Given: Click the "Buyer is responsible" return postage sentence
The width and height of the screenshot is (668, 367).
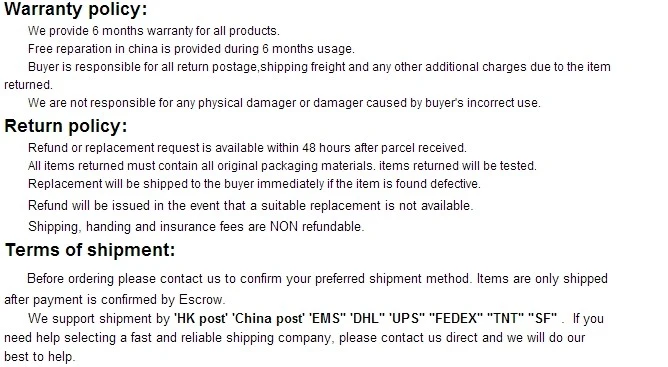Looking at the screenshot, I should tap(307, 75).
